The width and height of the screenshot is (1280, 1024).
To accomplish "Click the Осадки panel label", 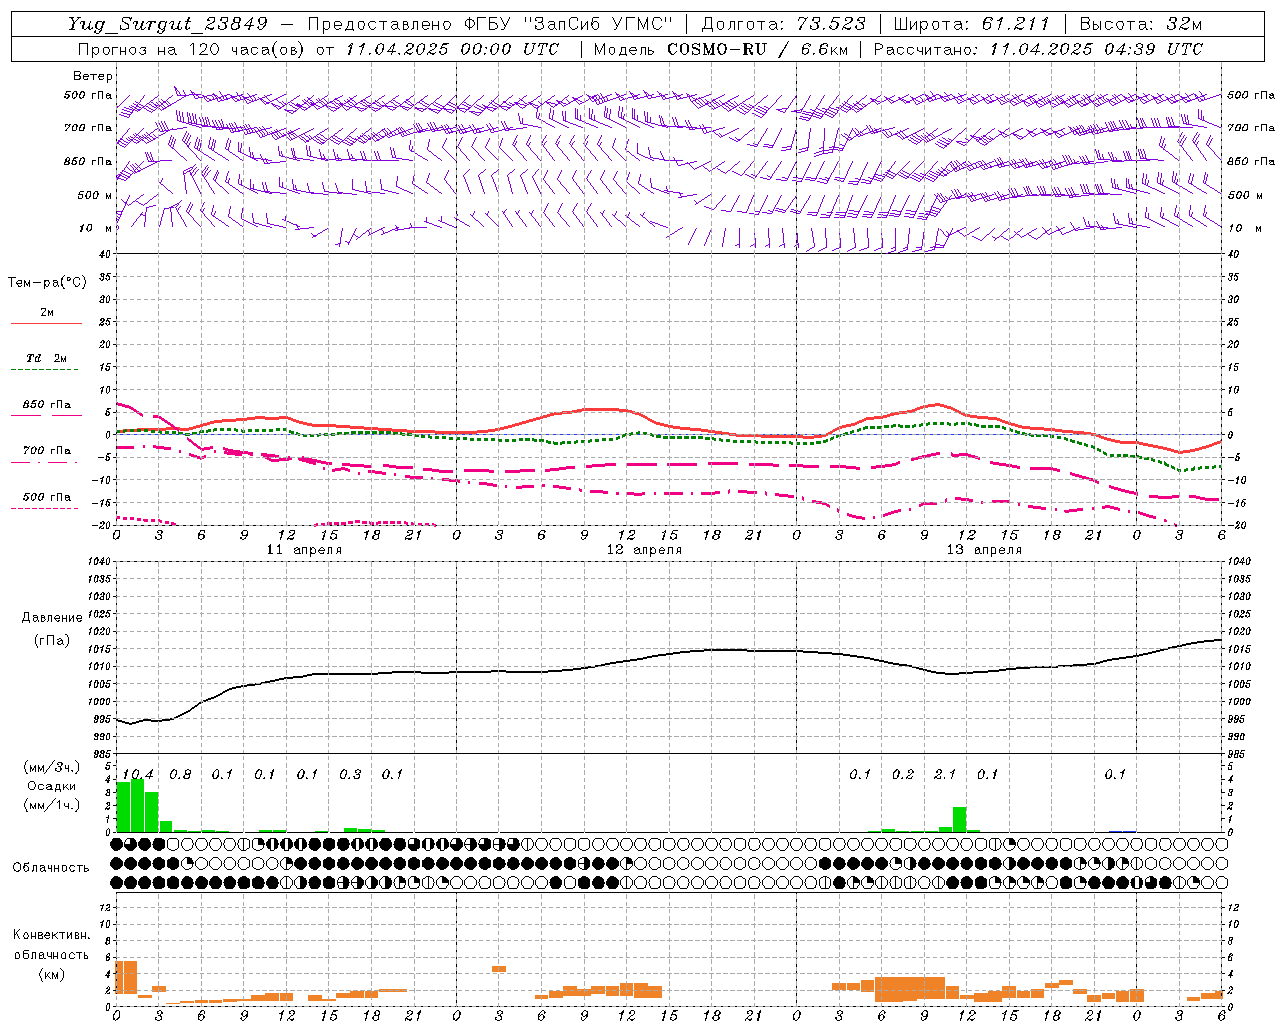I will click(x=52, y=786).
